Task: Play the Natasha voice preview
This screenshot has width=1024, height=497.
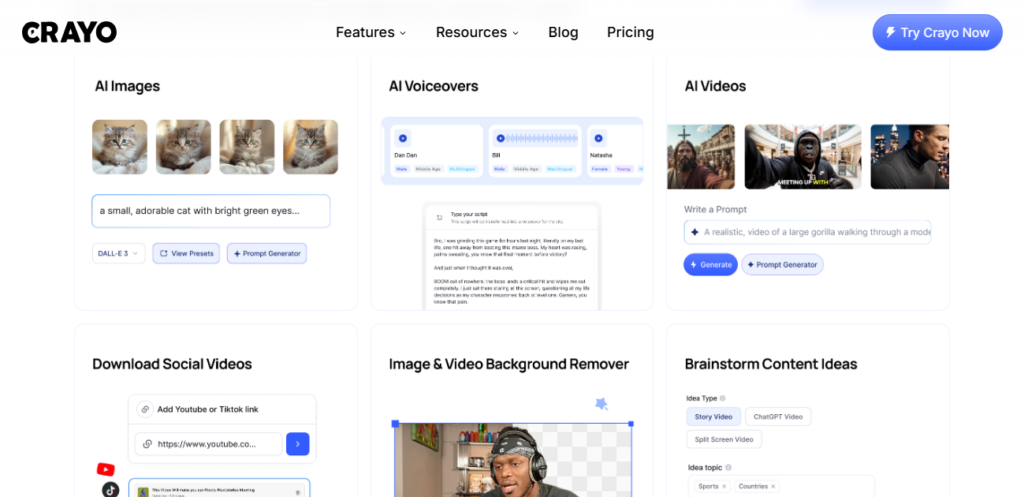Action: click(597, 138)
